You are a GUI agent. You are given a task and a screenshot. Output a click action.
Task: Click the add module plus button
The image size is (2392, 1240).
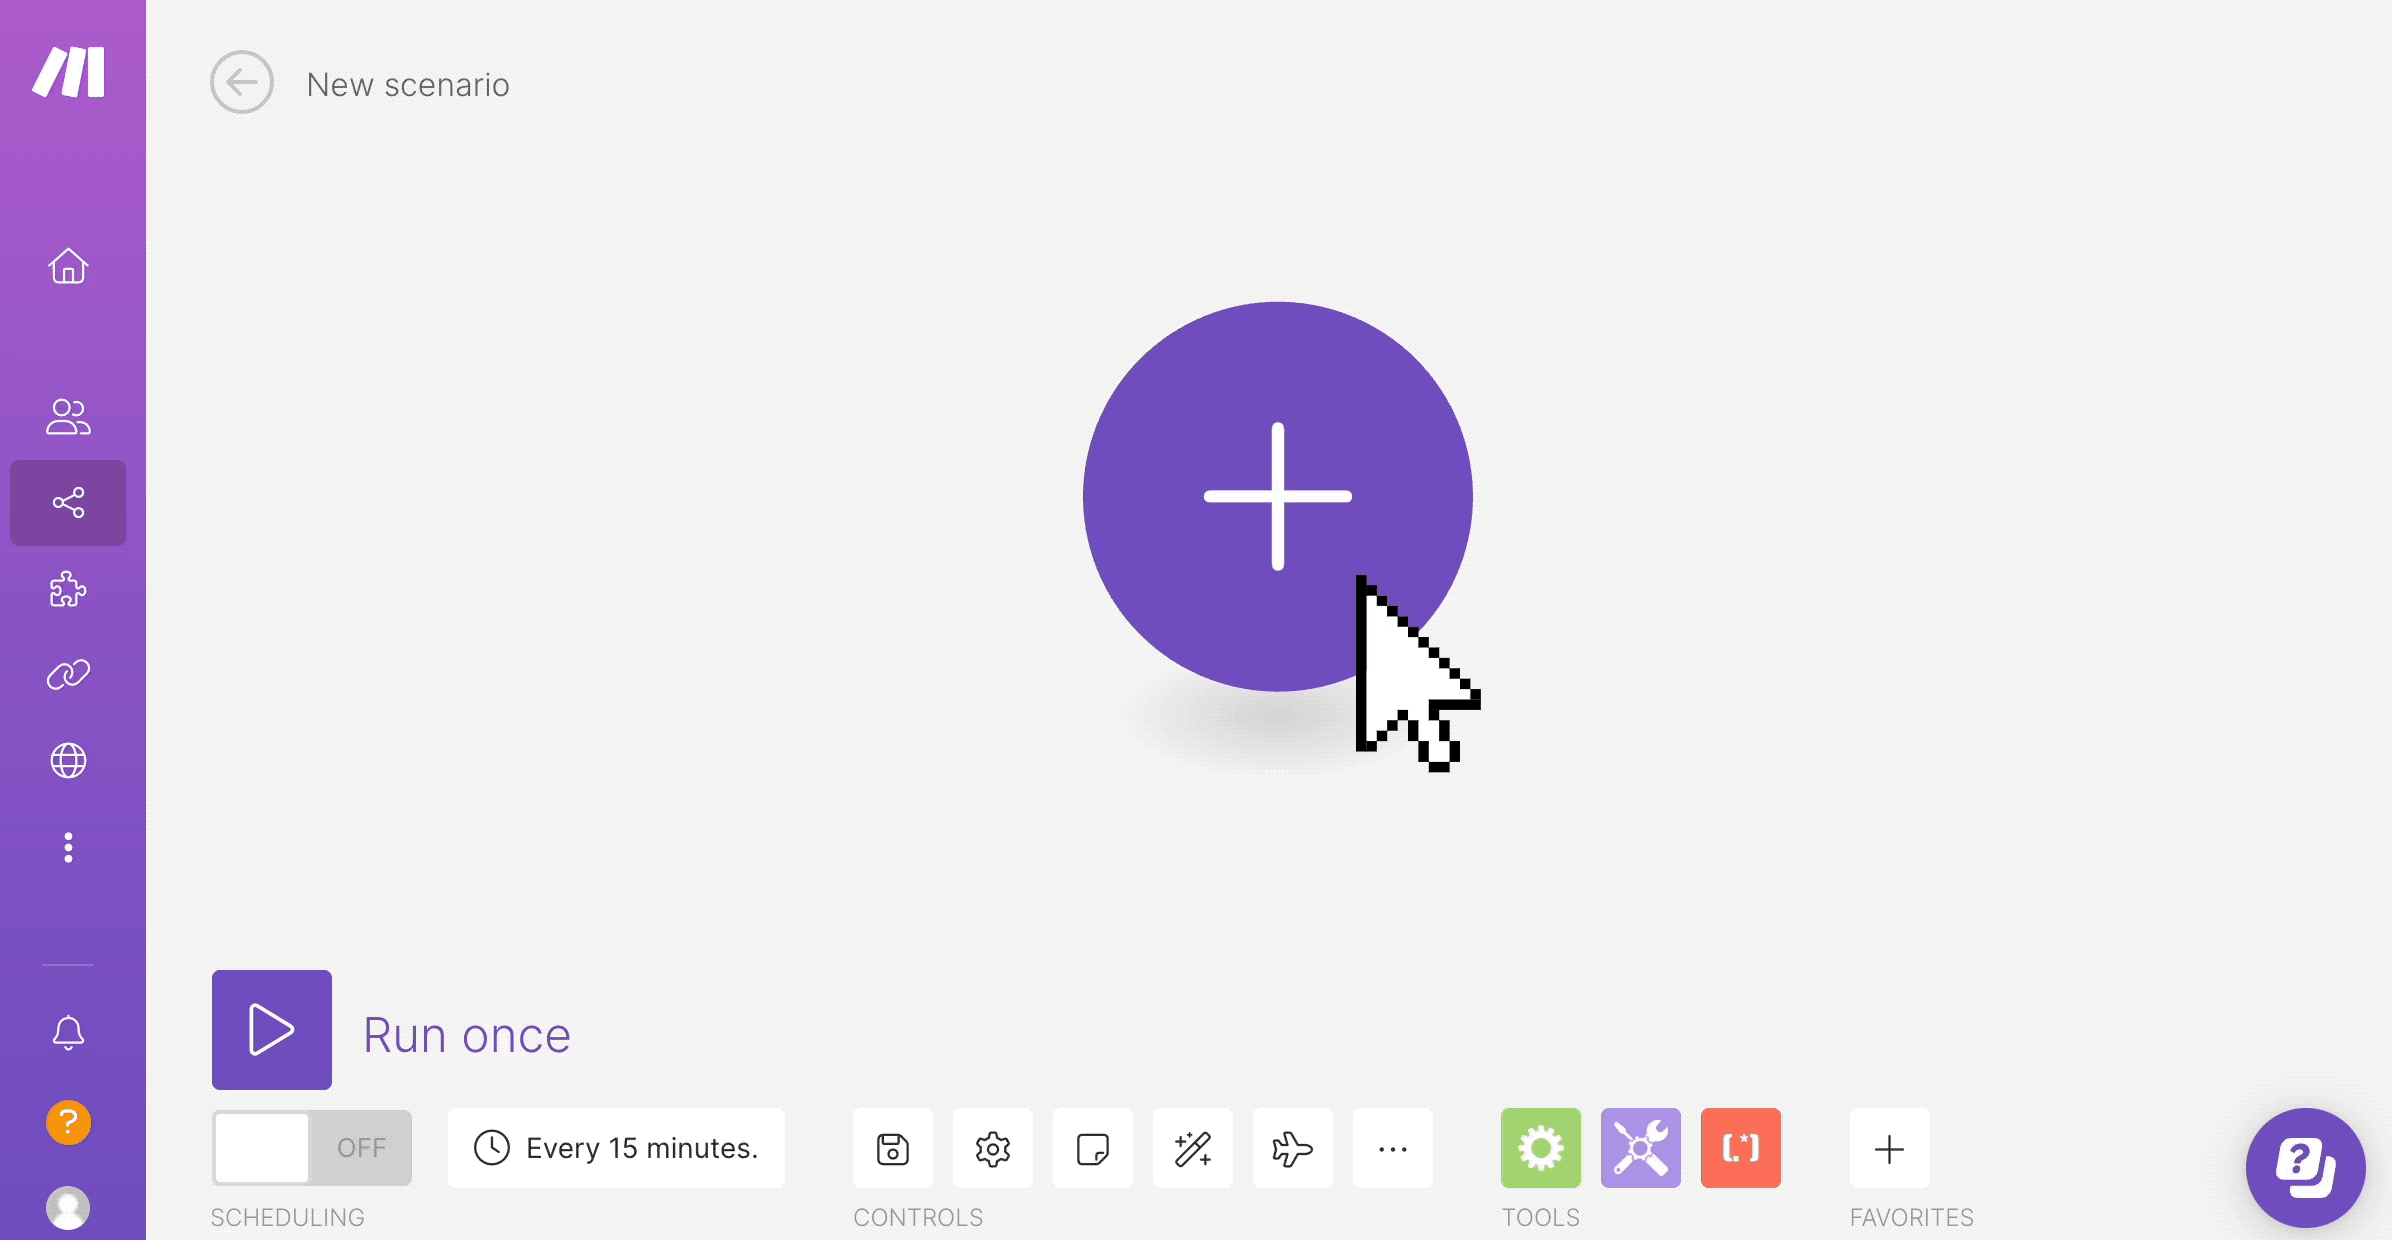pos(1276,495)
